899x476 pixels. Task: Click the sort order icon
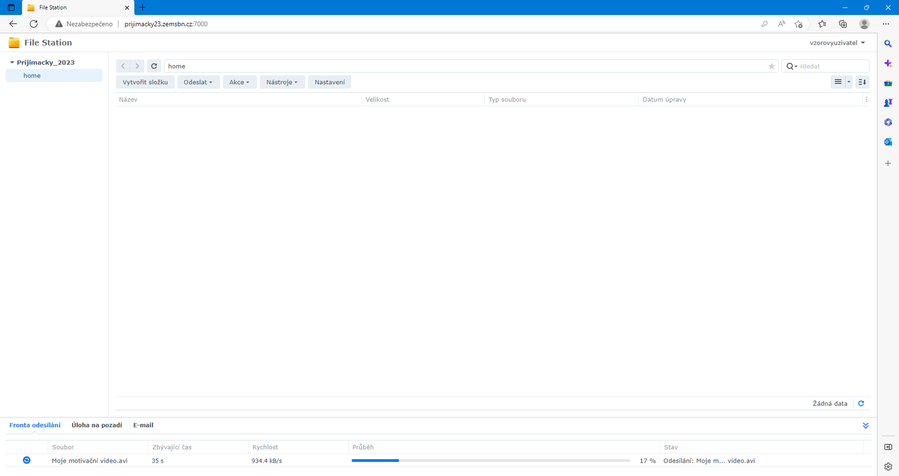point(862,82)
